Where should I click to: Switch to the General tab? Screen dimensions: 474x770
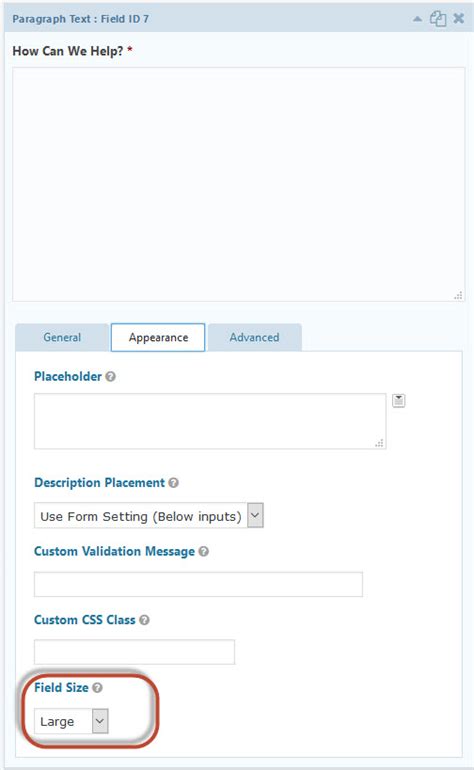(62, 337)
